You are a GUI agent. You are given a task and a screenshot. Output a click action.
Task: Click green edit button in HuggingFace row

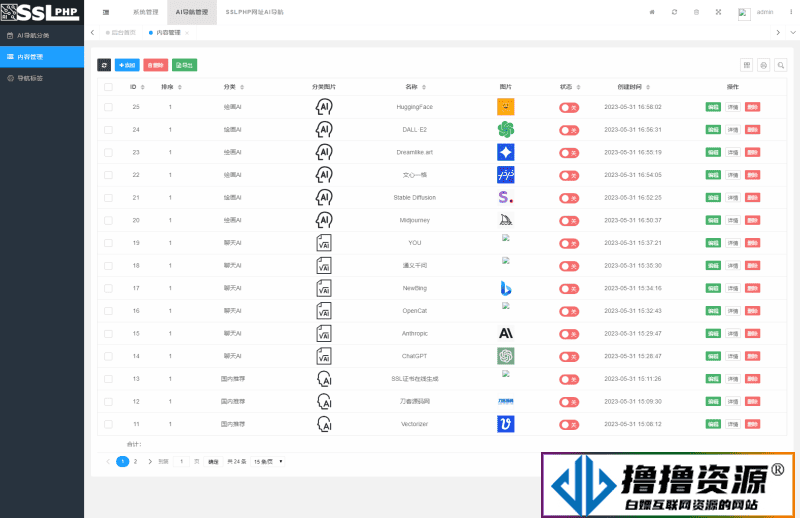[x=713, y=107]
